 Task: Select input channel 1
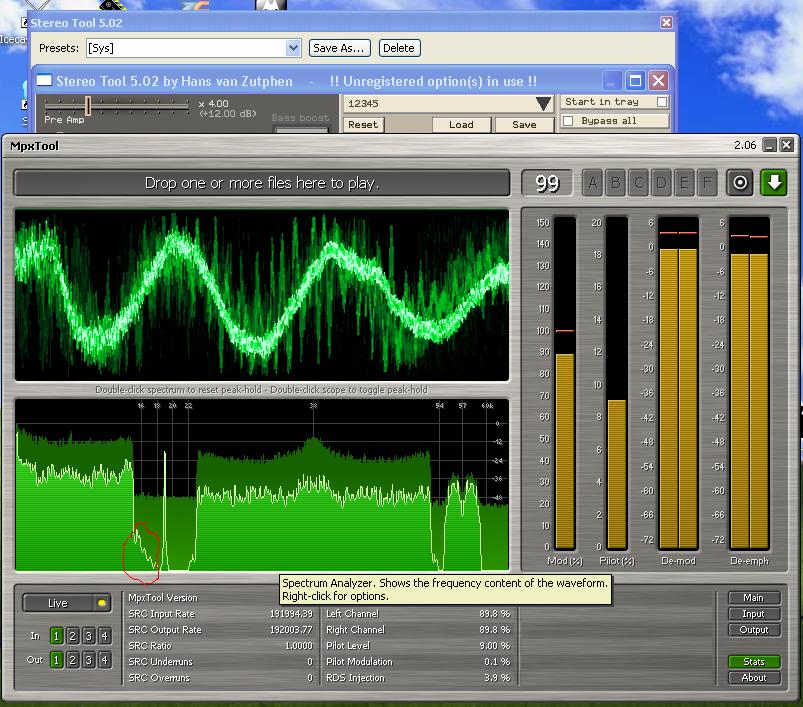[56, 636]
